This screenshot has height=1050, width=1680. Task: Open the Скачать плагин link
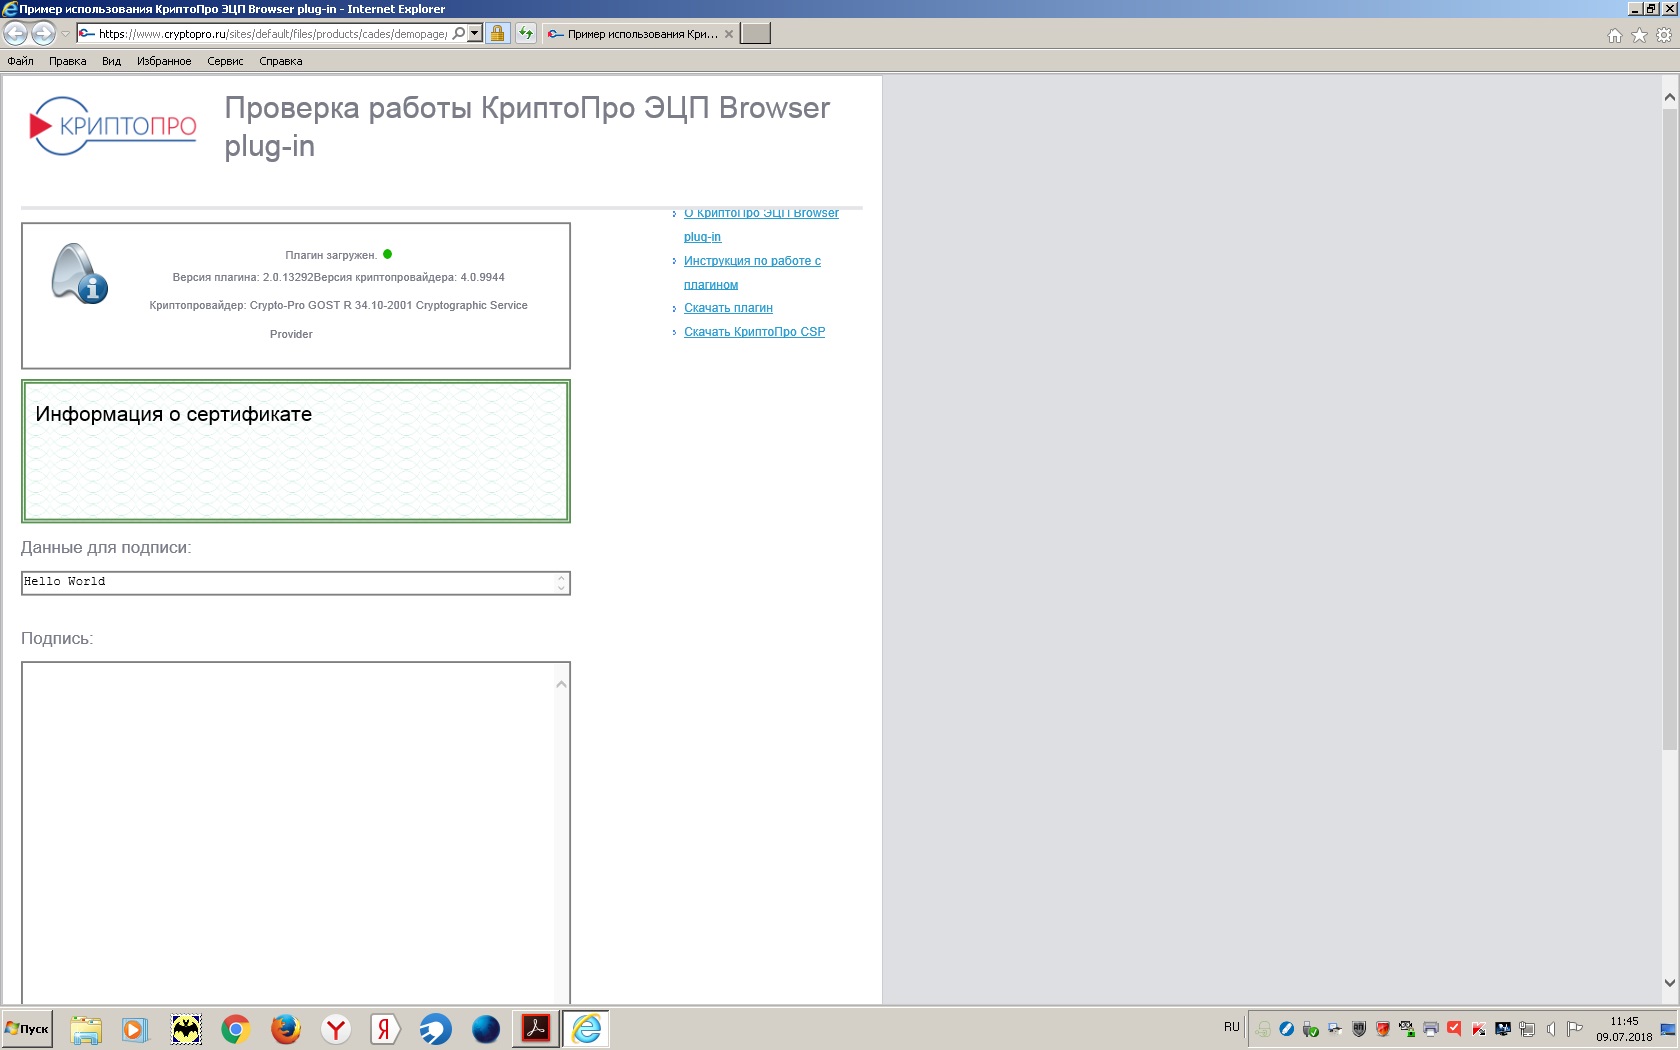pos(728,308)
